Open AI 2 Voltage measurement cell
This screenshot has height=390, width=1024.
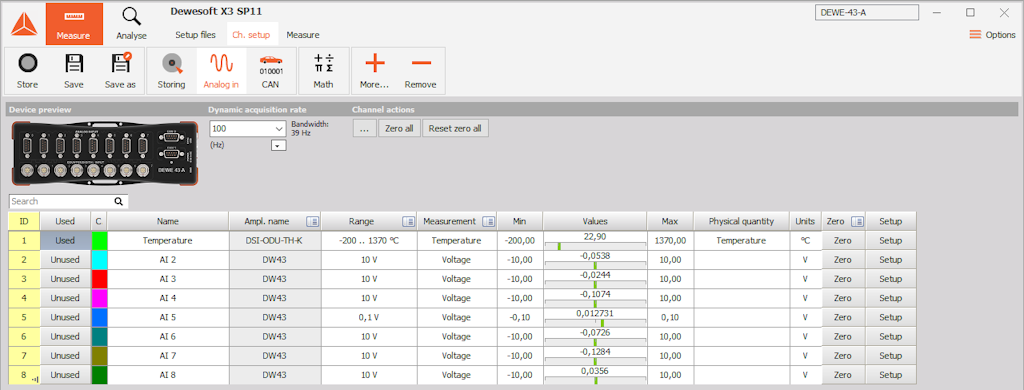tap(457, 259)
